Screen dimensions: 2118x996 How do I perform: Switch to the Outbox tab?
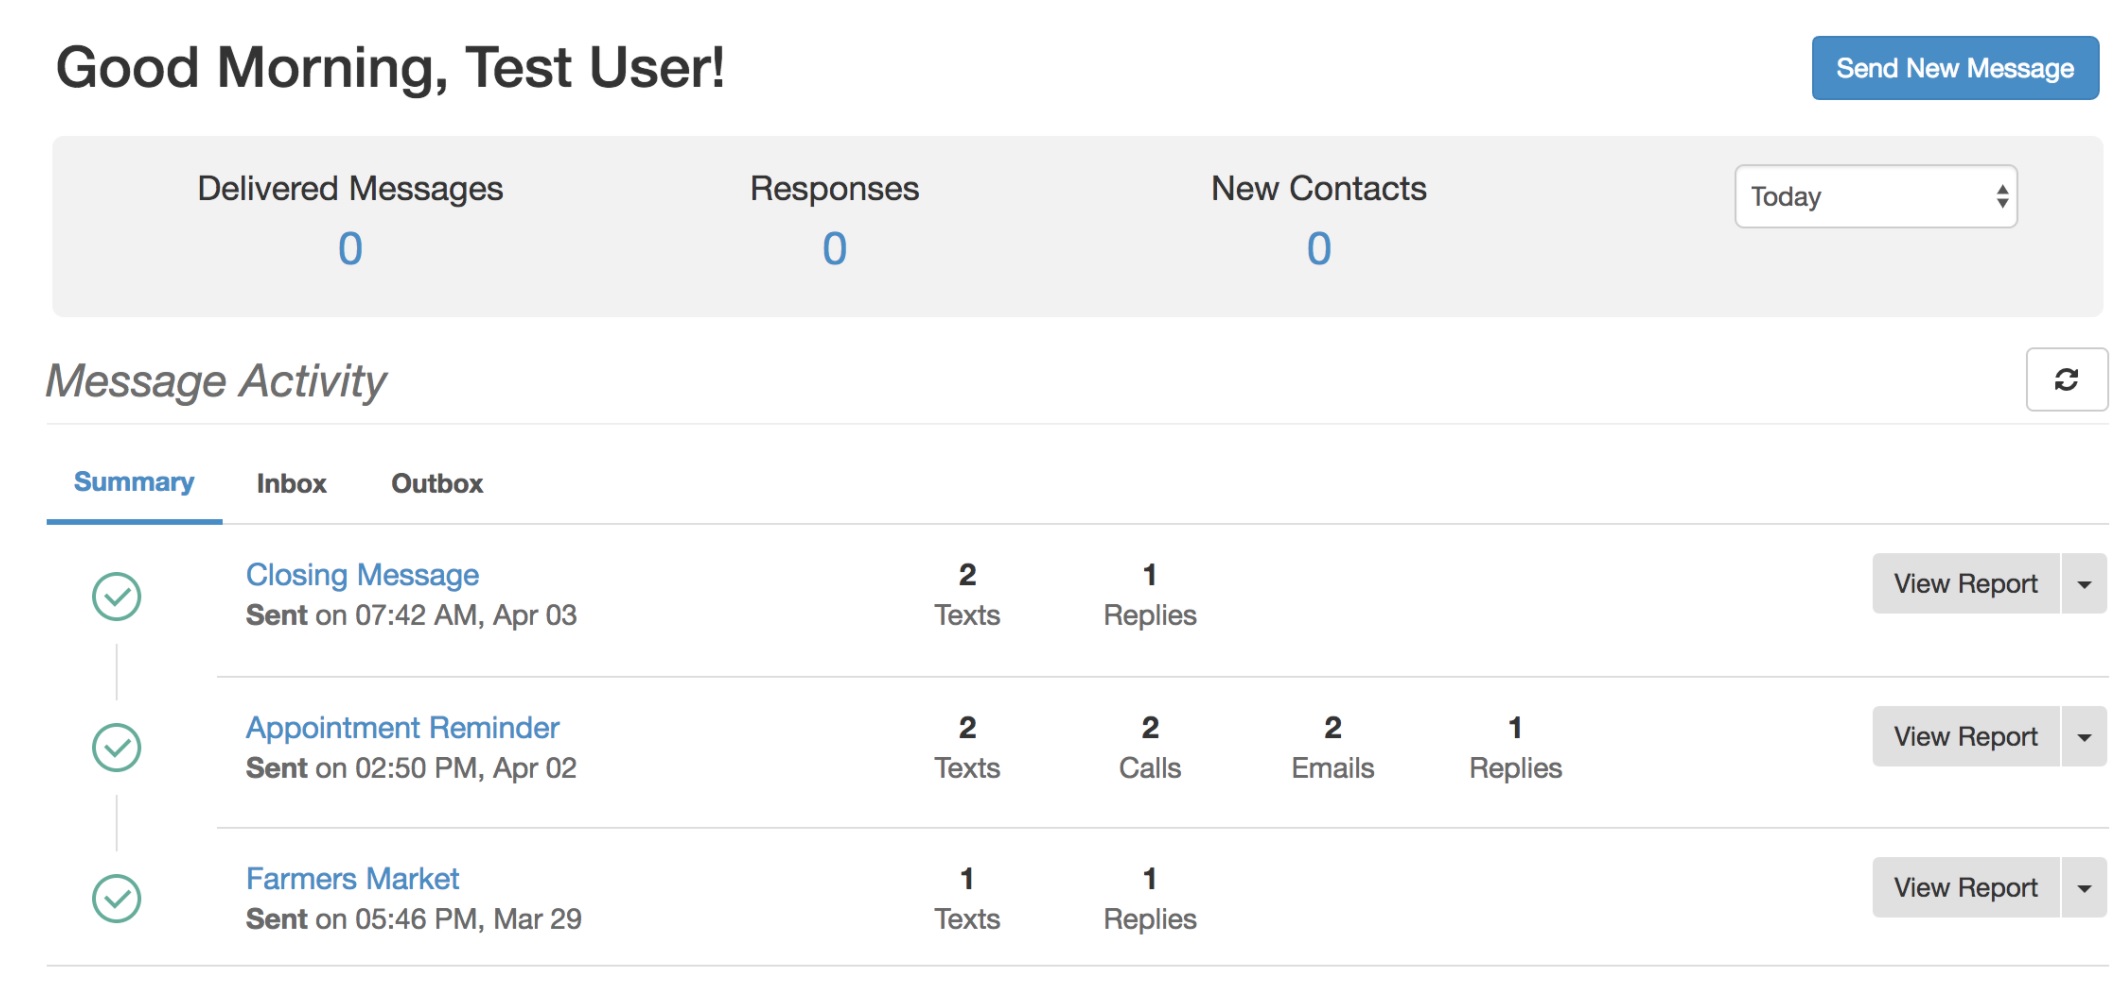[x=437, y=484]
